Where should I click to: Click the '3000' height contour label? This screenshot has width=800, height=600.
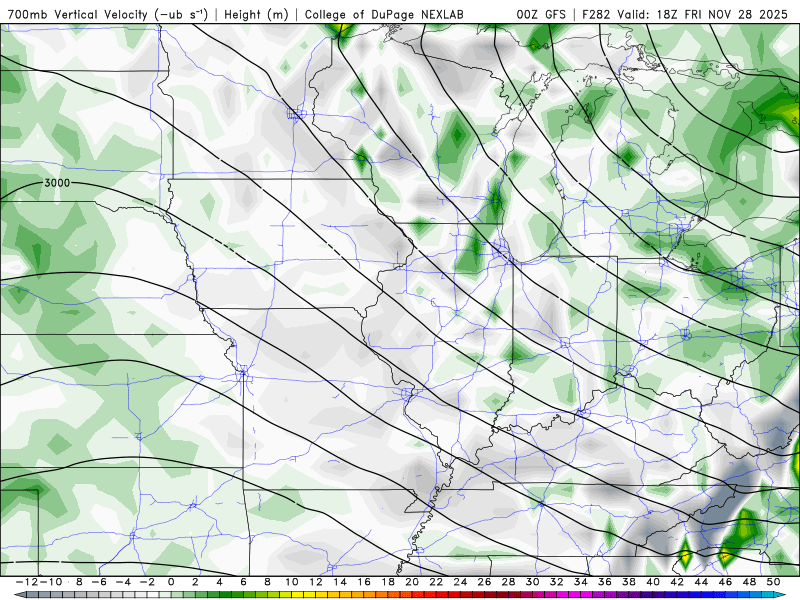pyautogui.click(x=57, y=183)
